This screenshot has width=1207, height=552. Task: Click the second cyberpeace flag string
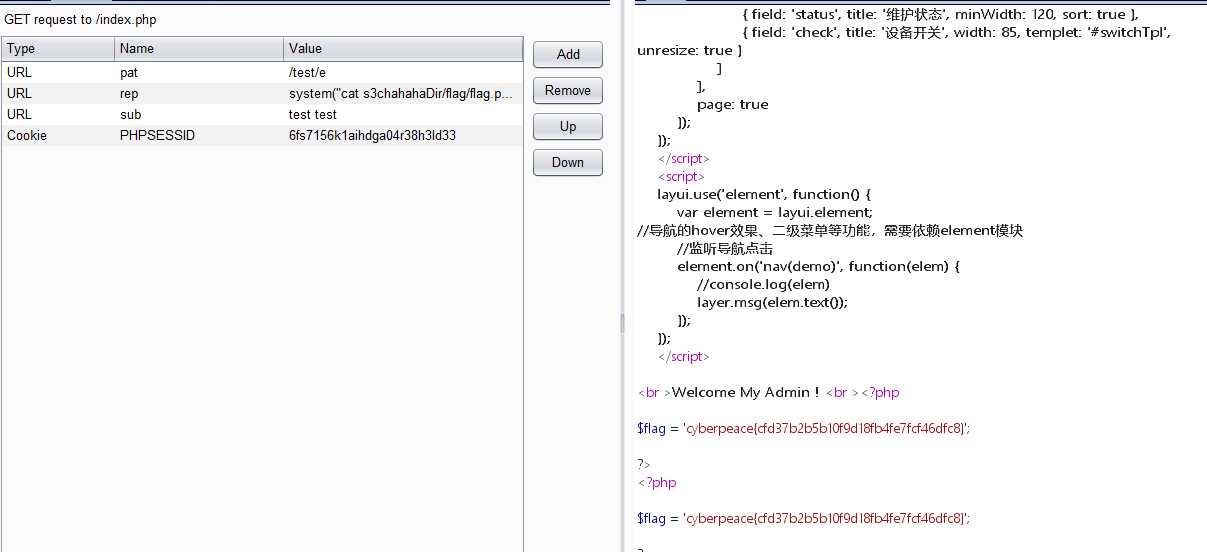tap(826, 518)
